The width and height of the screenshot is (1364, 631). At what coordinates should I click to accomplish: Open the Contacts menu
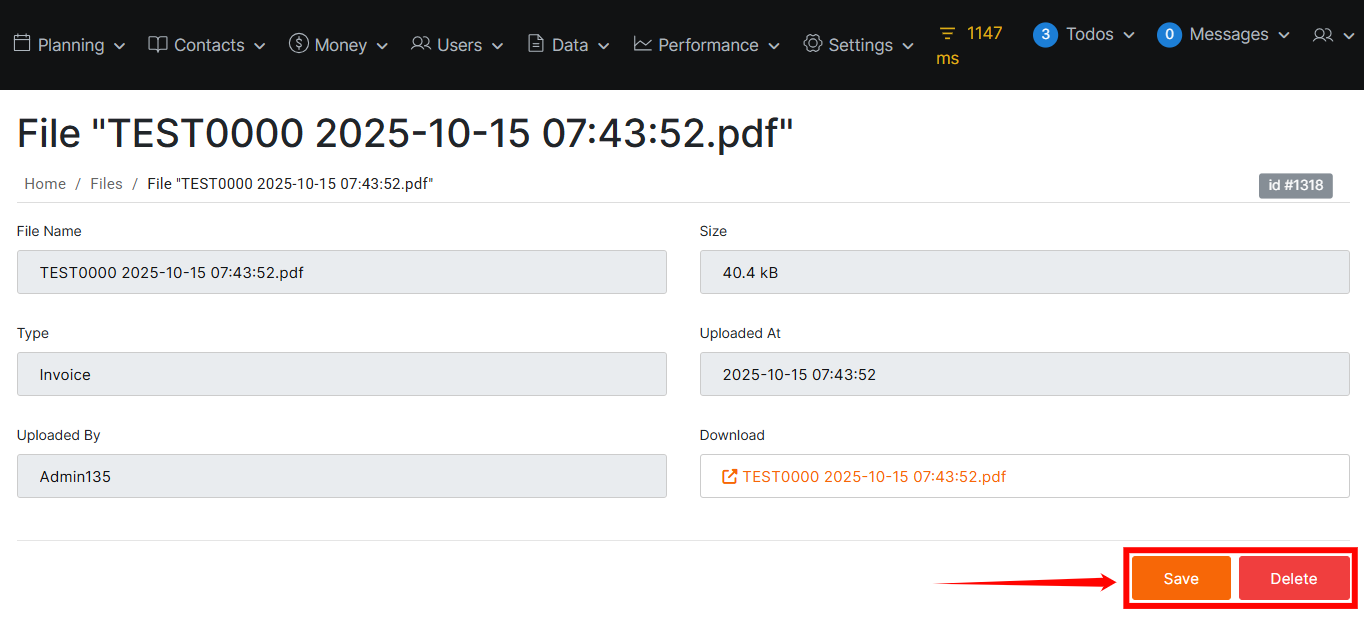pyautogui.click(x=209, y=45)
